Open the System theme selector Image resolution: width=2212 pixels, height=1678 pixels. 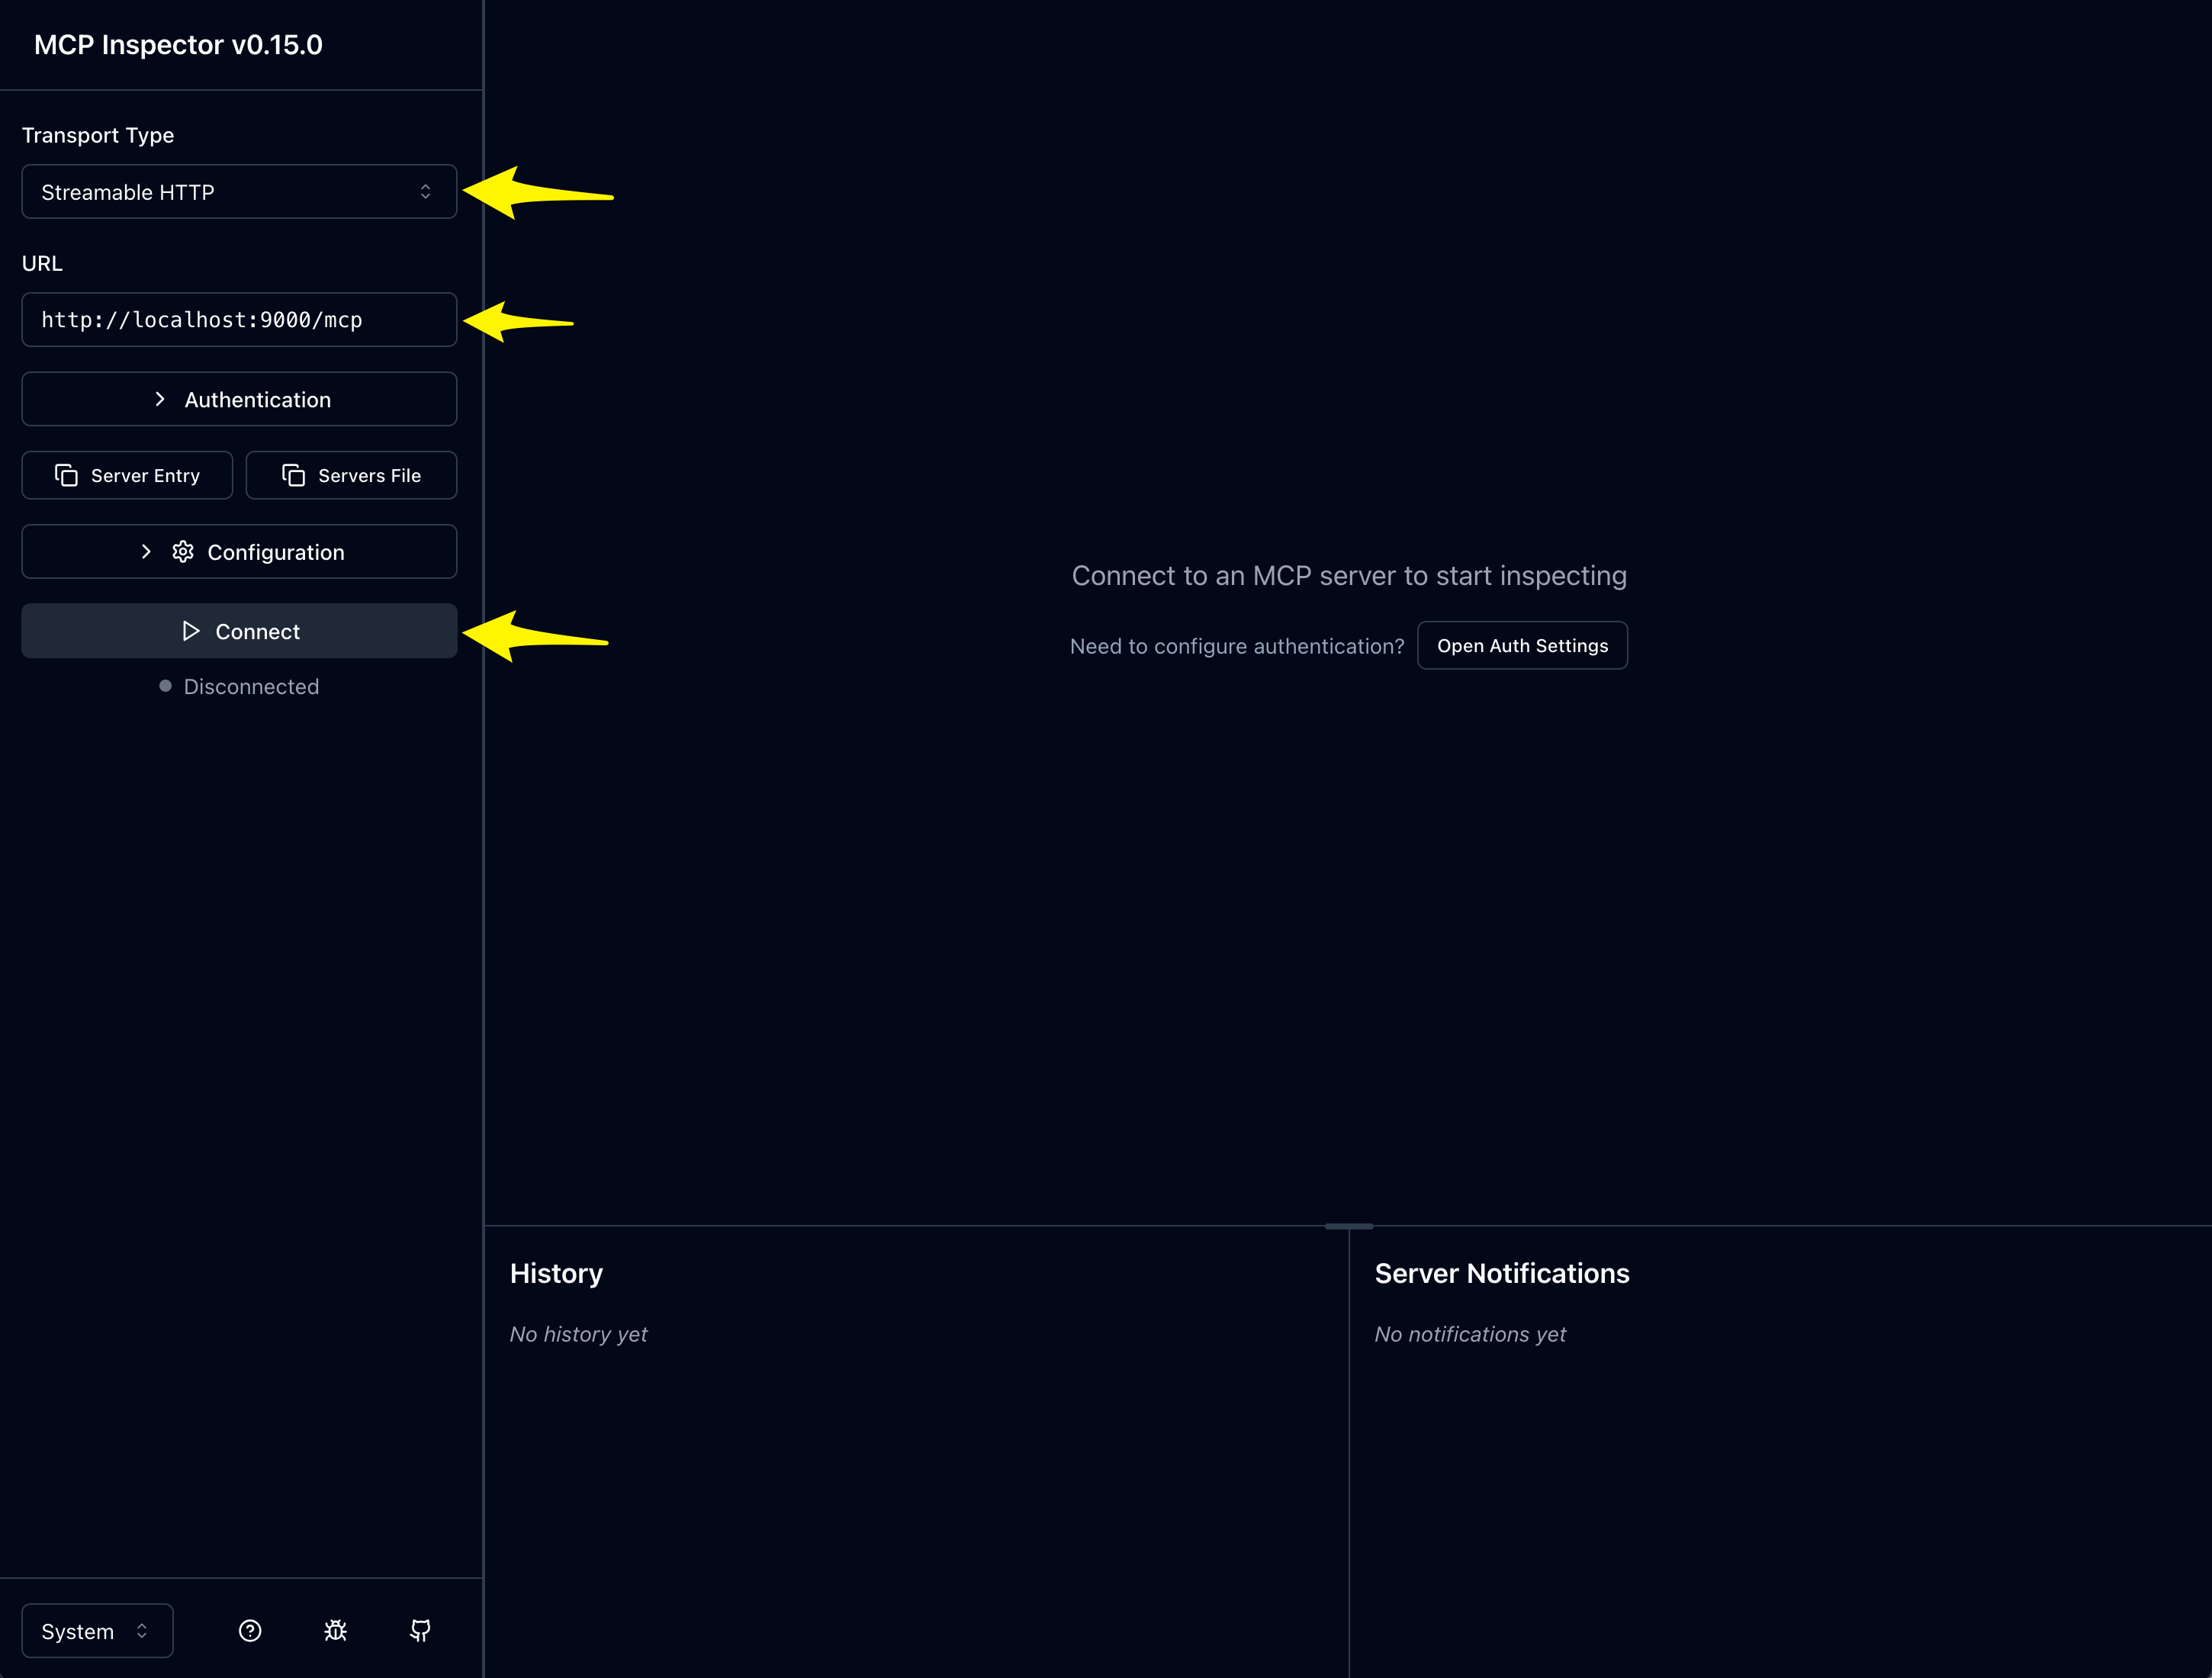tap(97, 1631)
